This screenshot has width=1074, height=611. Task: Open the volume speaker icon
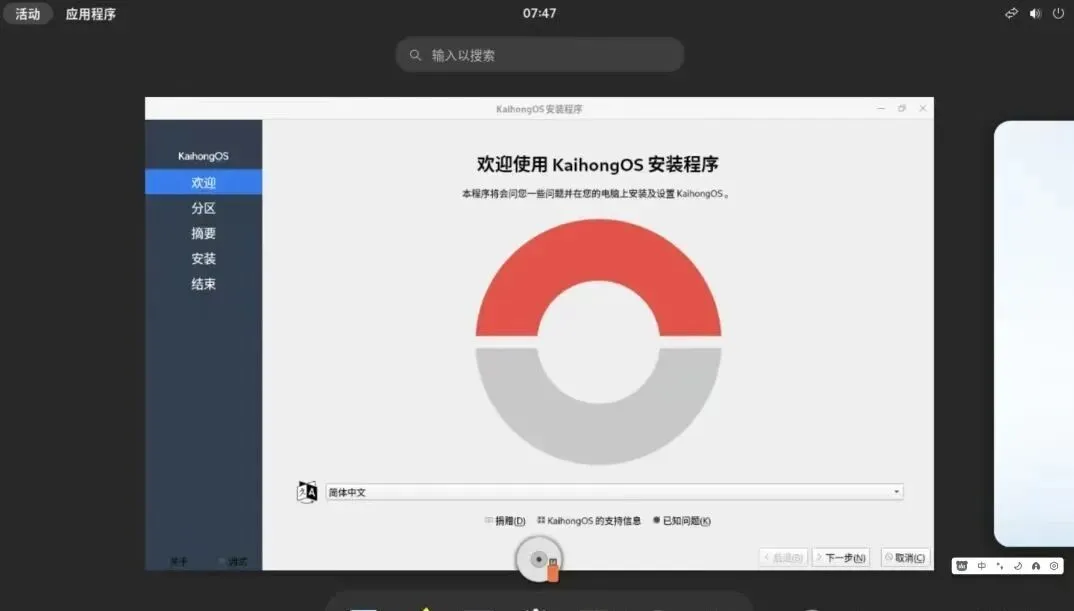1035,14
